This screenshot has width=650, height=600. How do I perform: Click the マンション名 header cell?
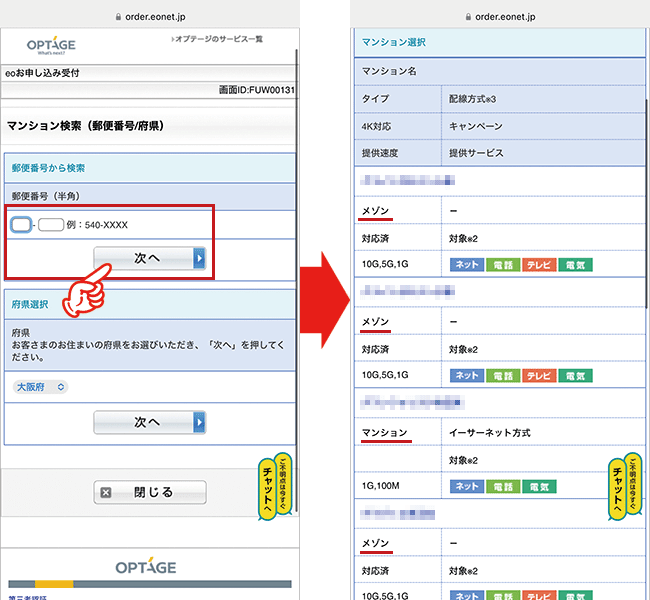(500, 71)
